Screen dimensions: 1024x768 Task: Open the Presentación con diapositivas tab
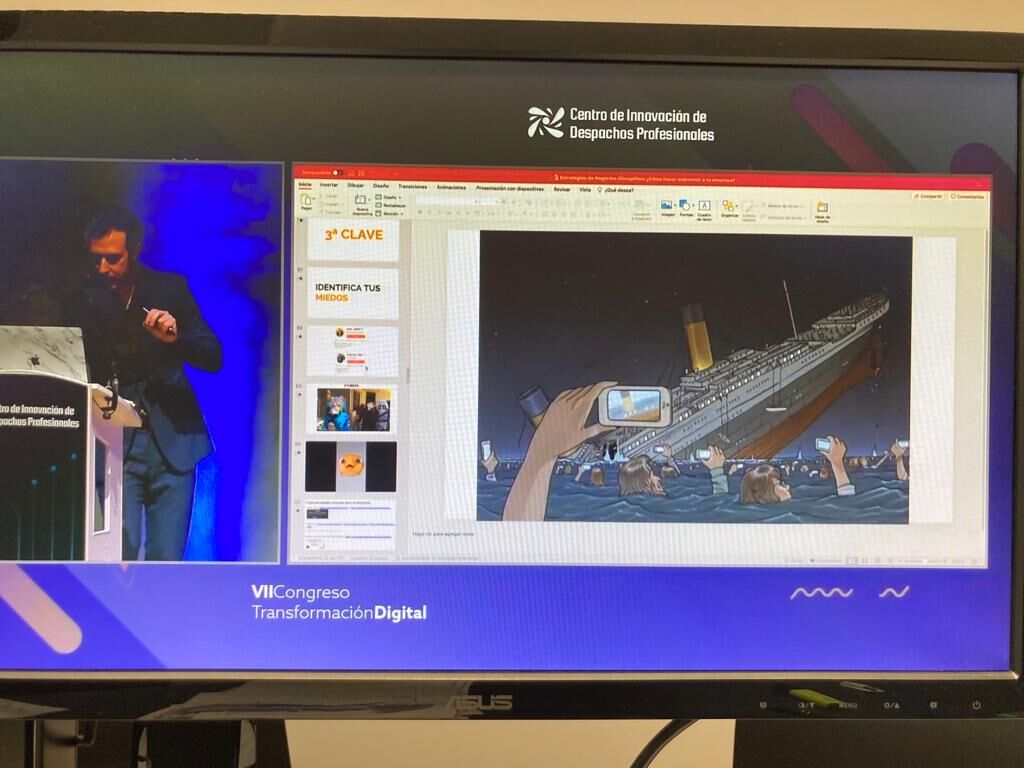click(x=510, y=189)
